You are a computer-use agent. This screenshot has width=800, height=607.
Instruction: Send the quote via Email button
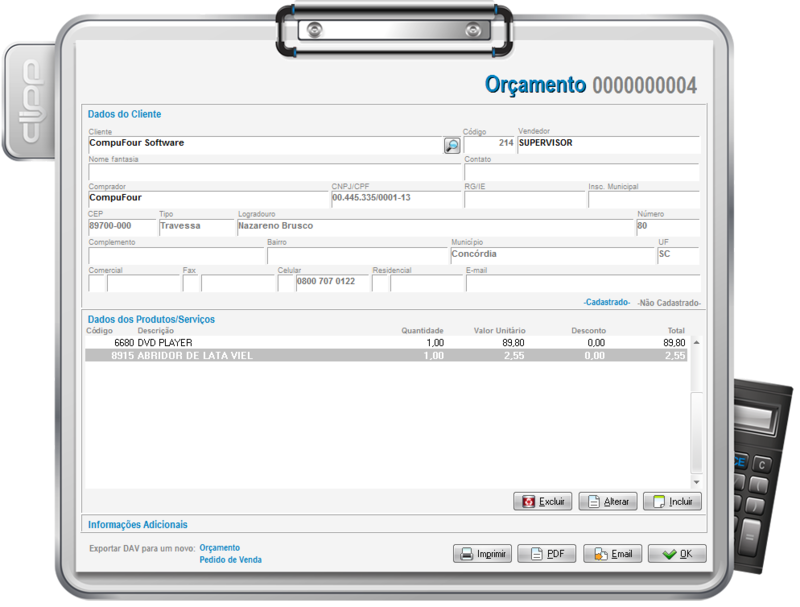(x=612, y=554)
